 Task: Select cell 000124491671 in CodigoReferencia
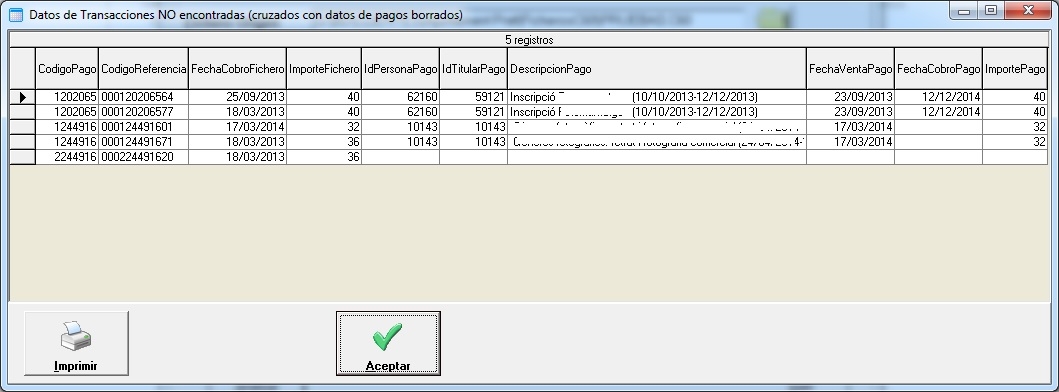[x=143, y=142]
